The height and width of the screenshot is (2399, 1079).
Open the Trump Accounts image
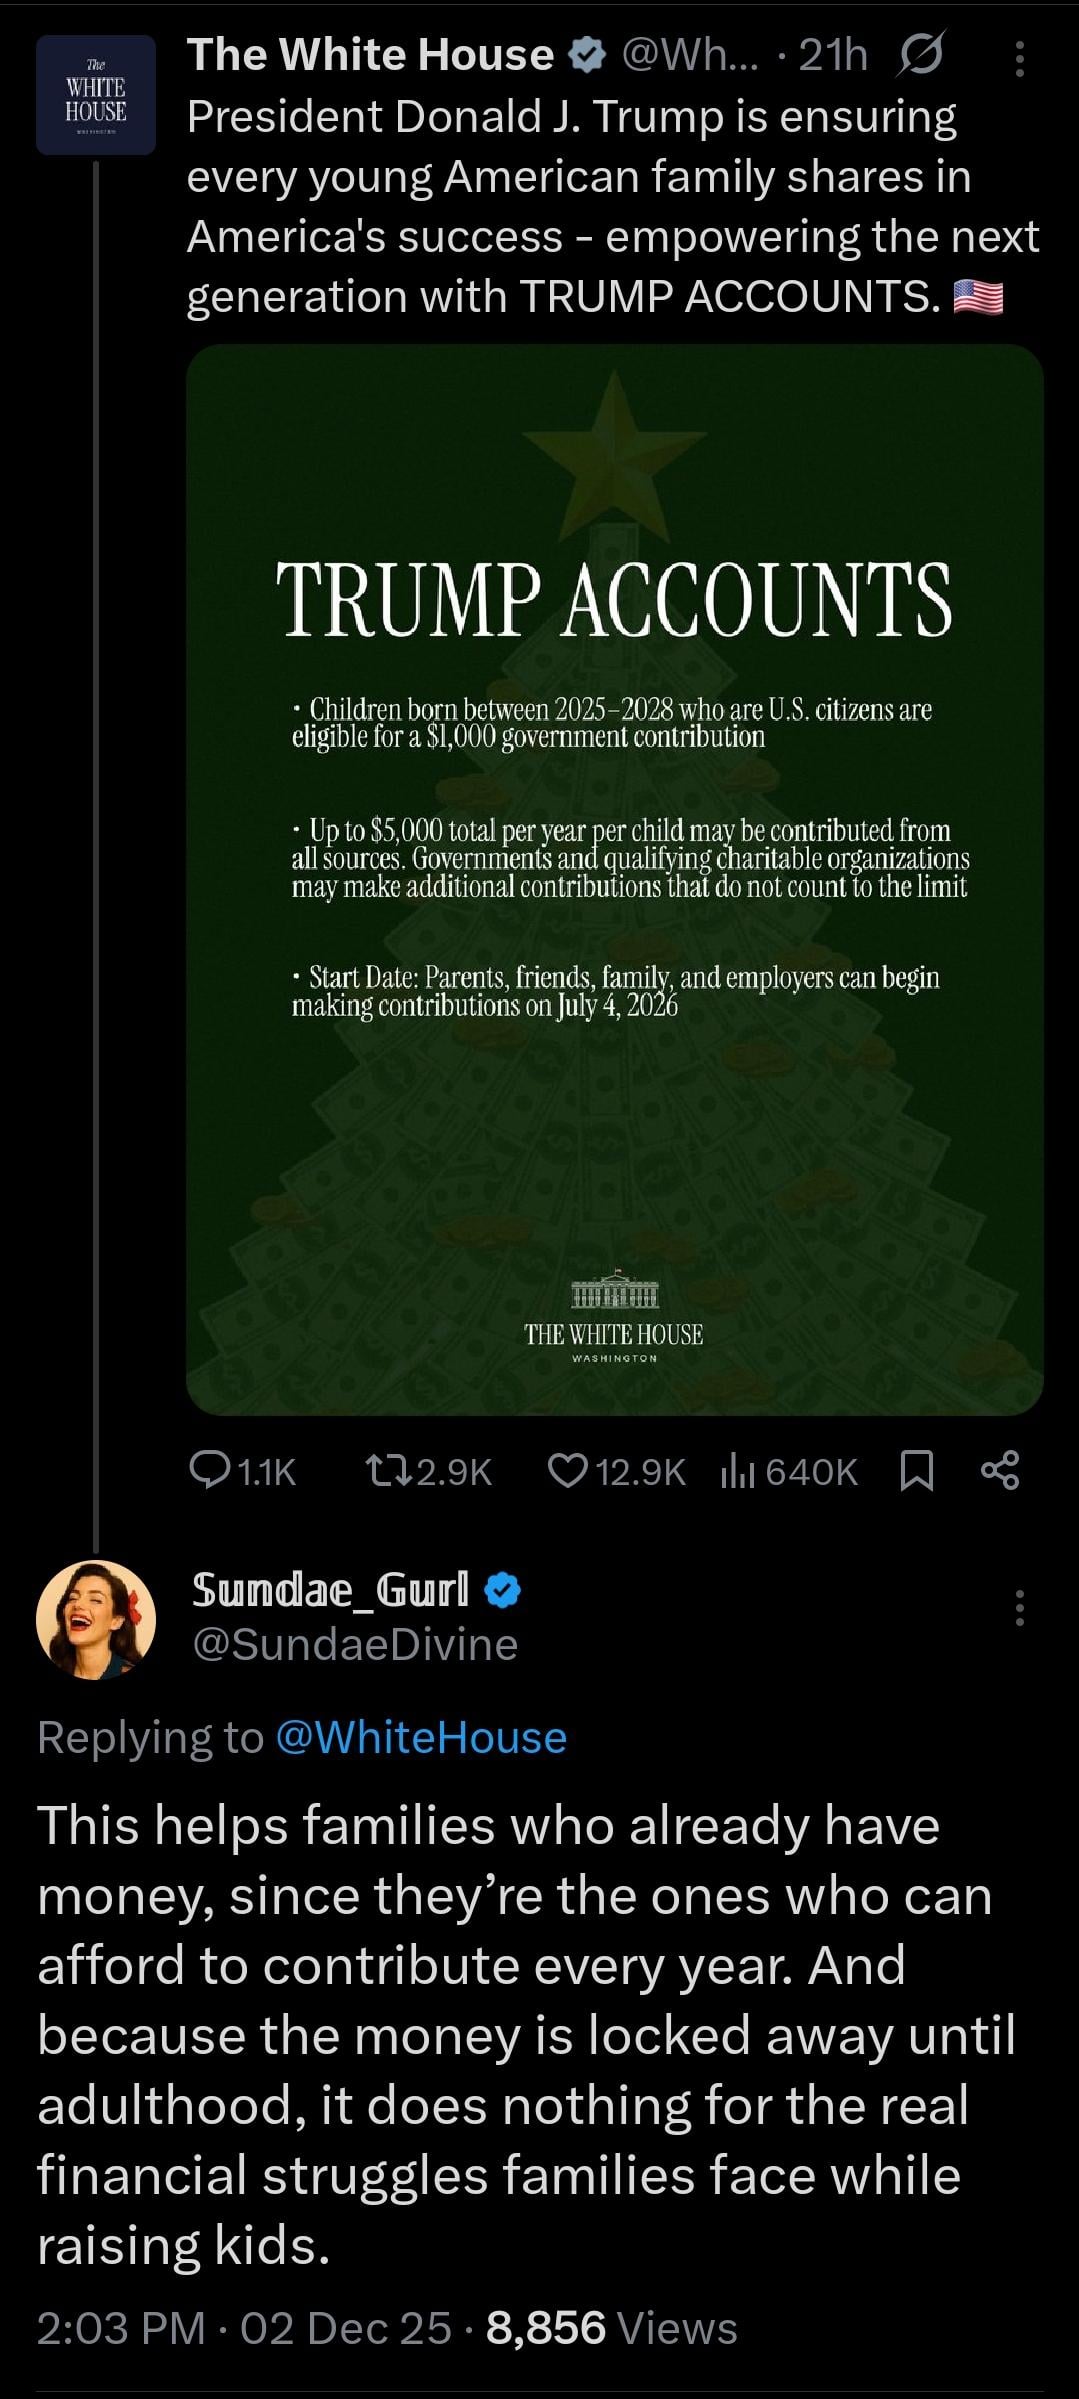pyautogui.click(x=614, y=879)
